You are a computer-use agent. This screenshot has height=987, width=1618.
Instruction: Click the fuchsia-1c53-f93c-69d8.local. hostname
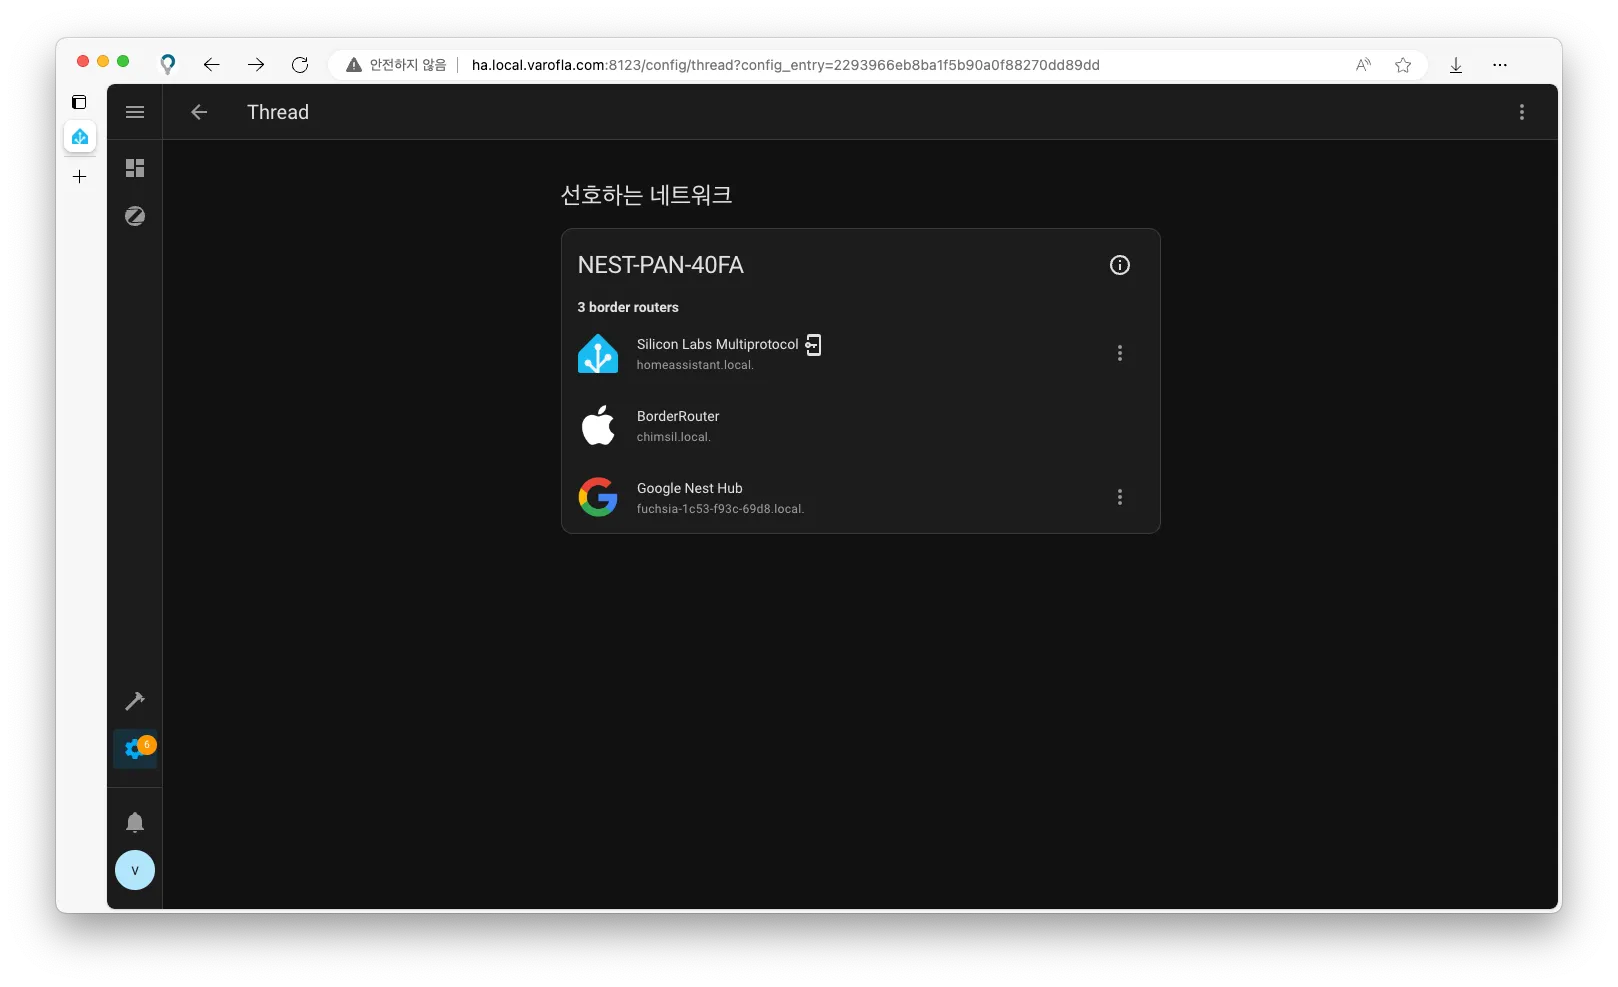(x=720, y=509)
